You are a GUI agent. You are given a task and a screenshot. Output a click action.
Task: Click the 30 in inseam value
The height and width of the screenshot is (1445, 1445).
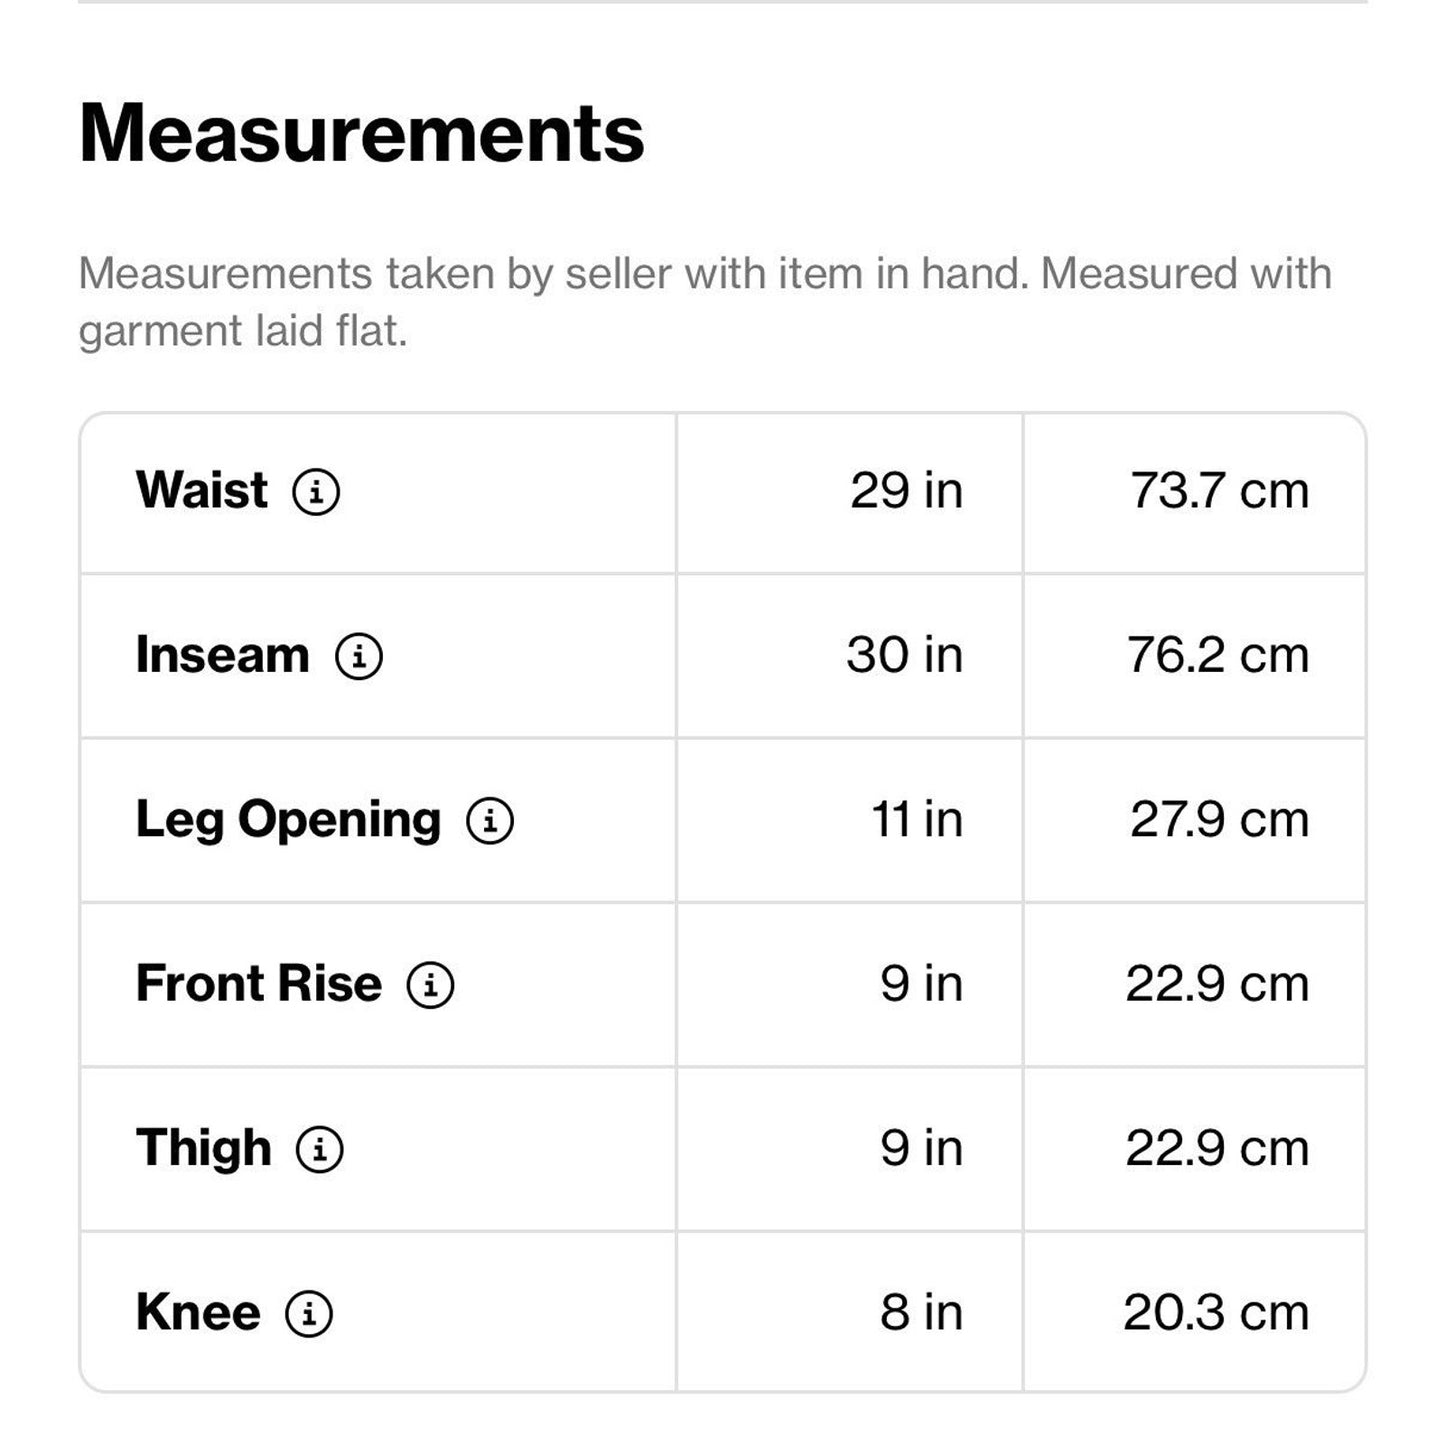point(904,656)
